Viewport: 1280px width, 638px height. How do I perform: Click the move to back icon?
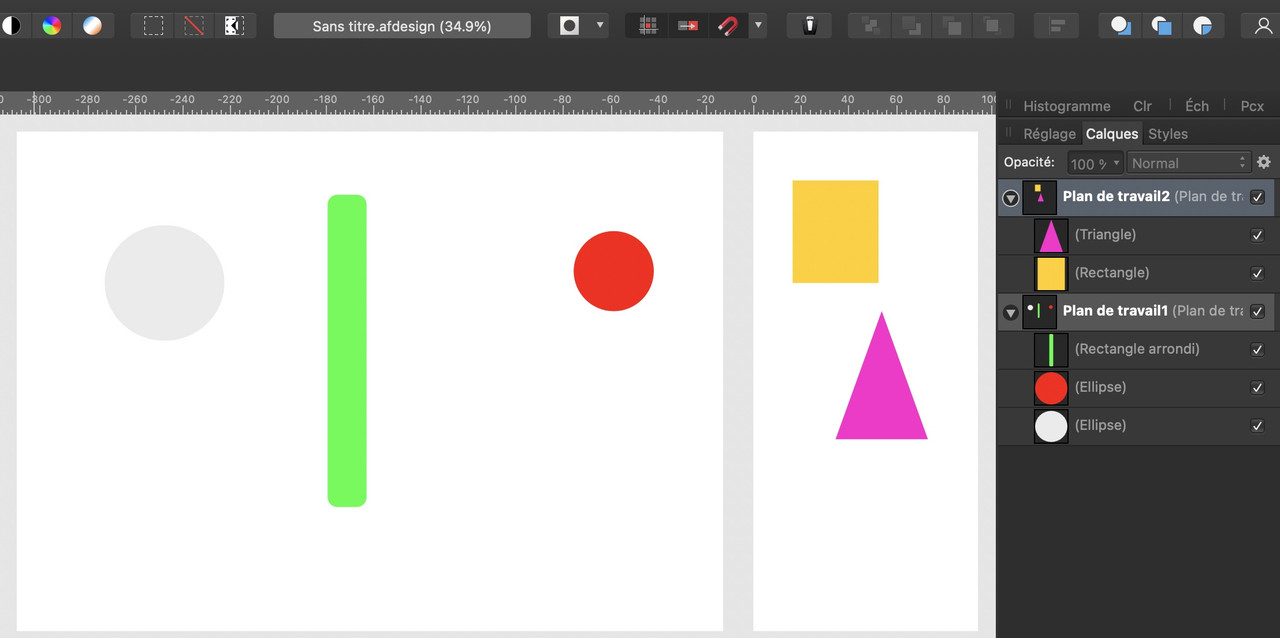871,26
